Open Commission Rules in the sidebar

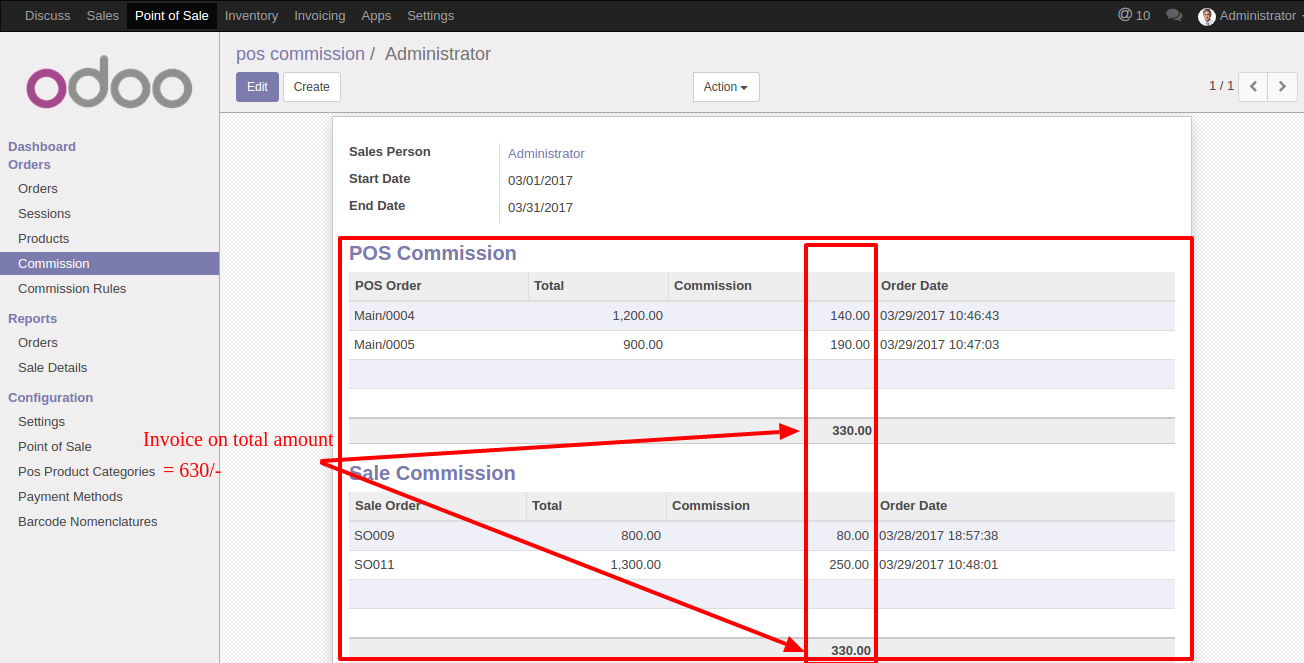(x=72, y=289)
